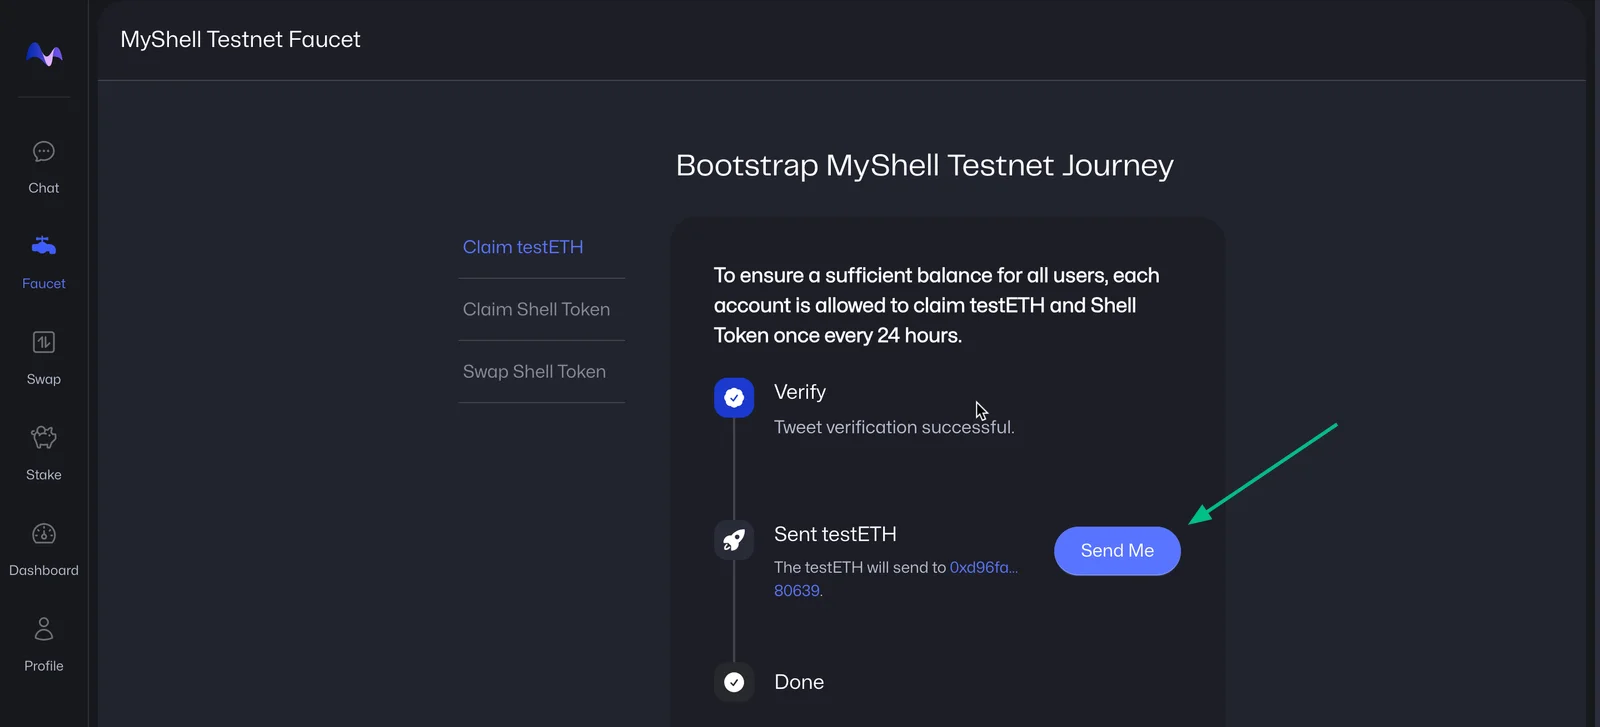This screenshot has width=1600, height=727.
Task: Select the Faucet icon in sidebar
Action: coord(44,245)
